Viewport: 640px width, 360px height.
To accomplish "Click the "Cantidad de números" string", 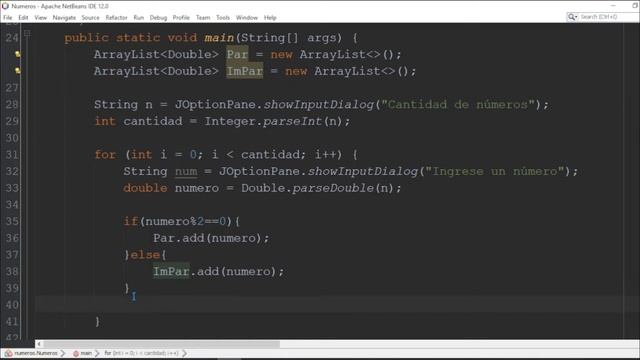I will [x=458, y=104].
